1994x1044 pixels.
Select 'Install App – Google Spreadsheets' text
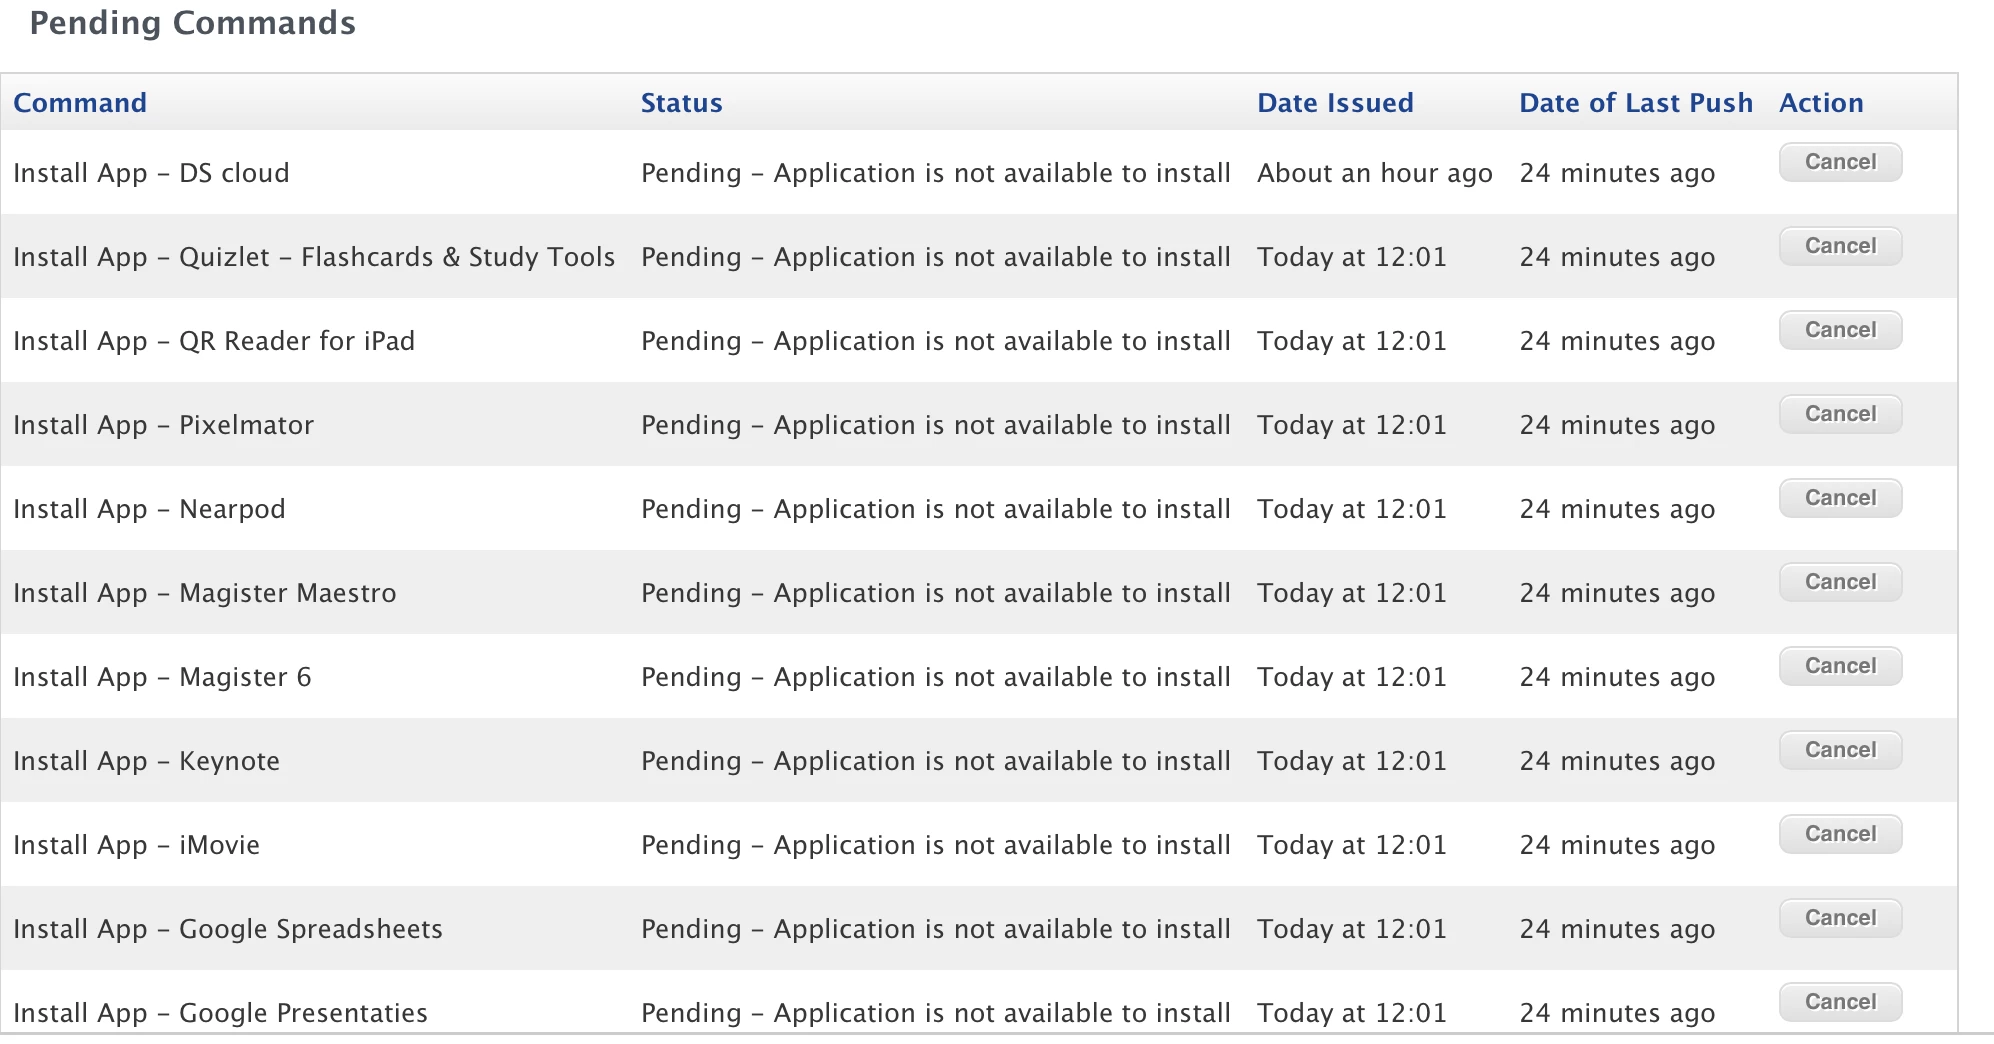click(x=228, y=929)
